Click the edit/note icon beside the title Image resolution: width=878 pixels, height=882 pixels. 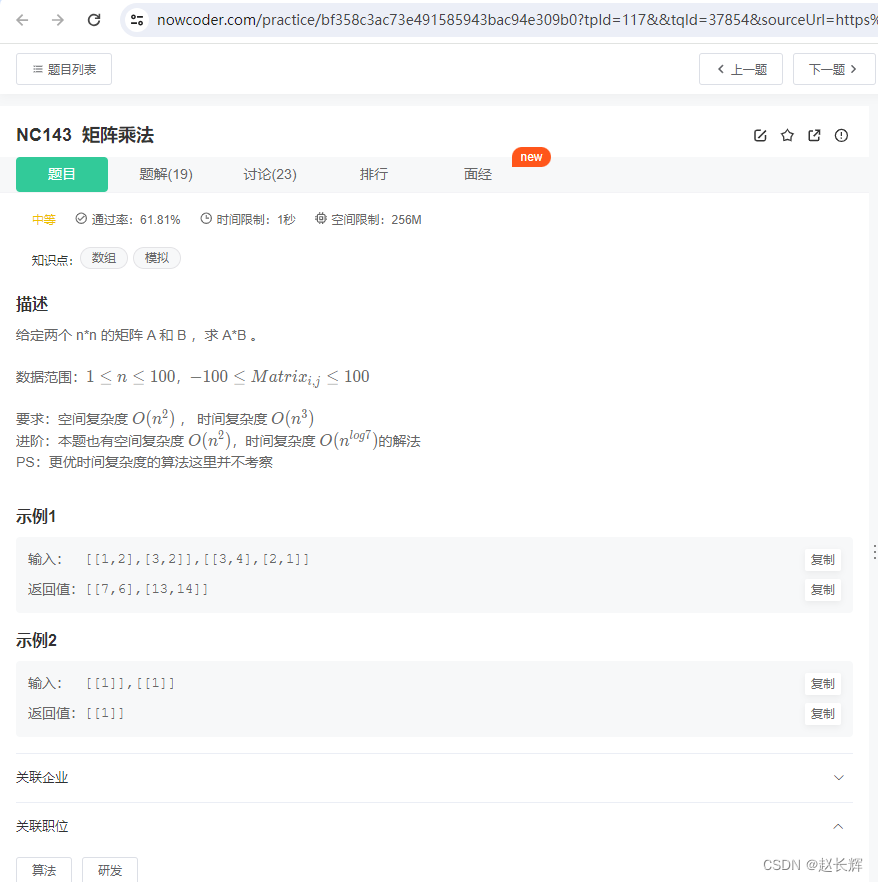pyautogui.click(x=760, y=135)
